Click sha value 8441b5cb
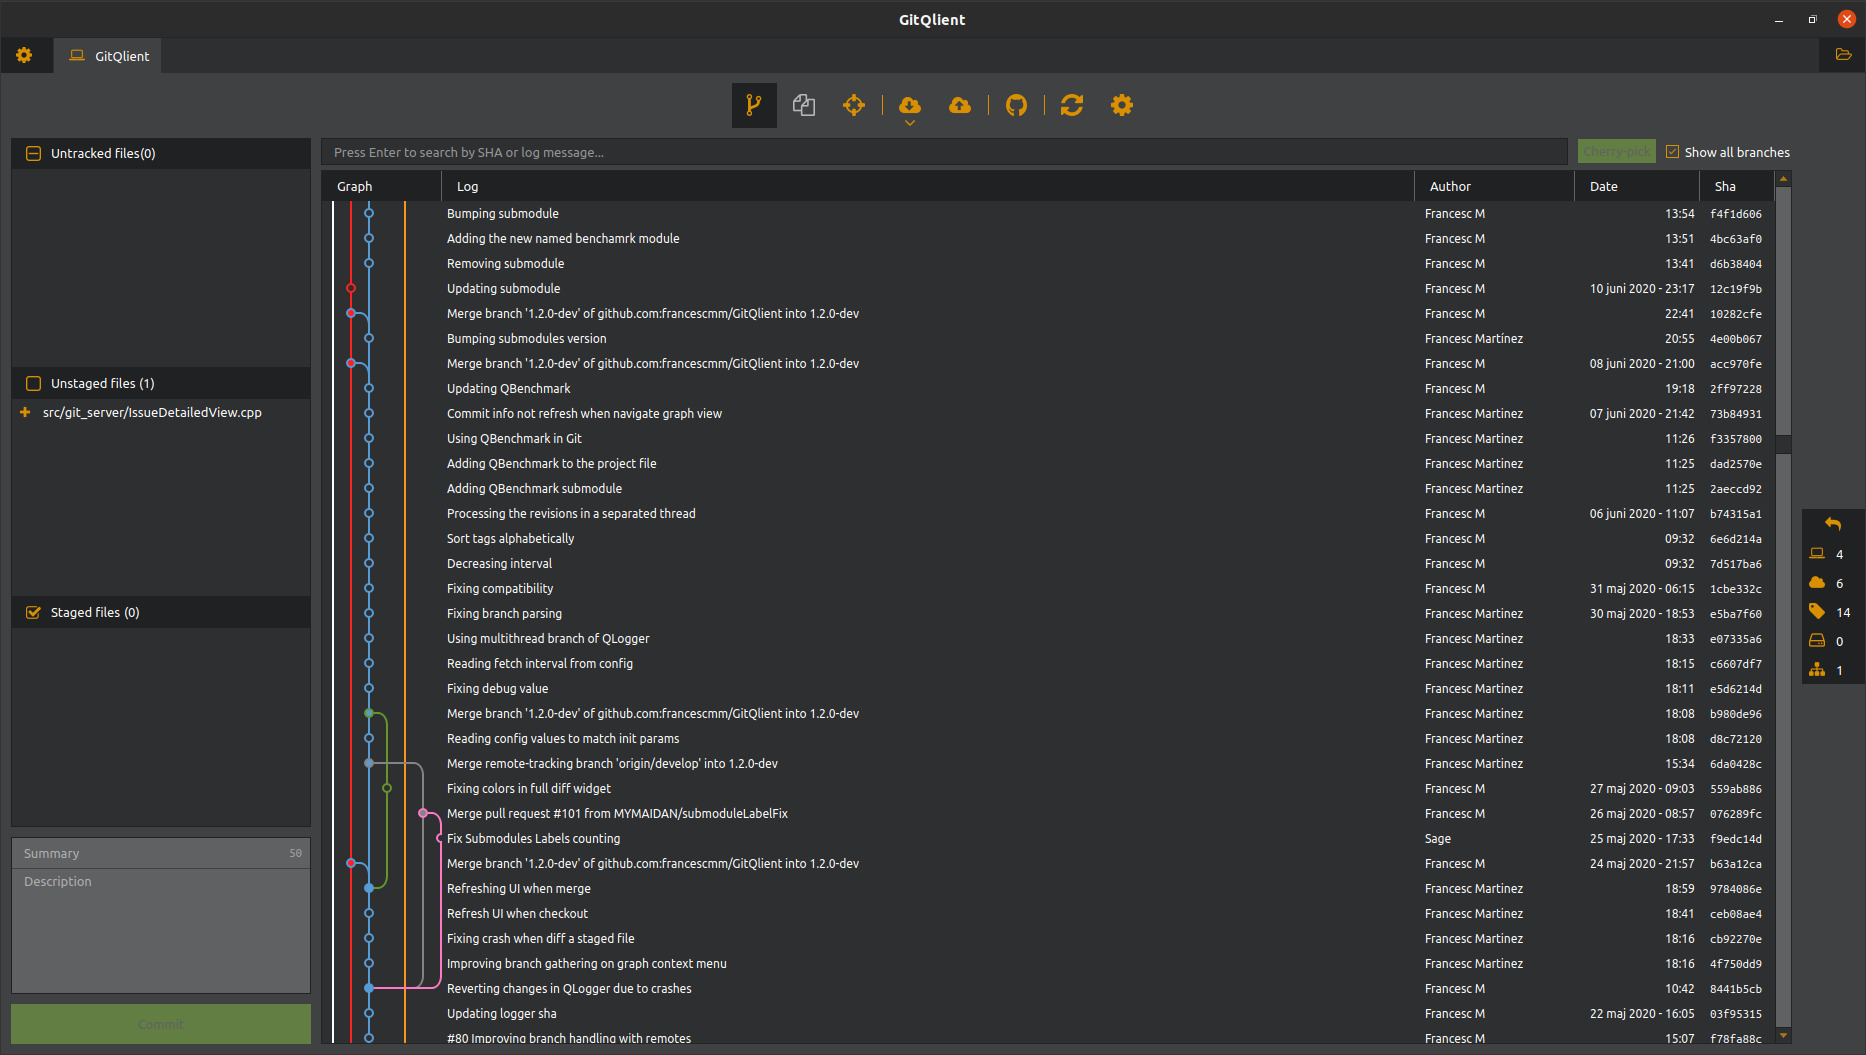1866x1055 pixels. point(1736,989)
